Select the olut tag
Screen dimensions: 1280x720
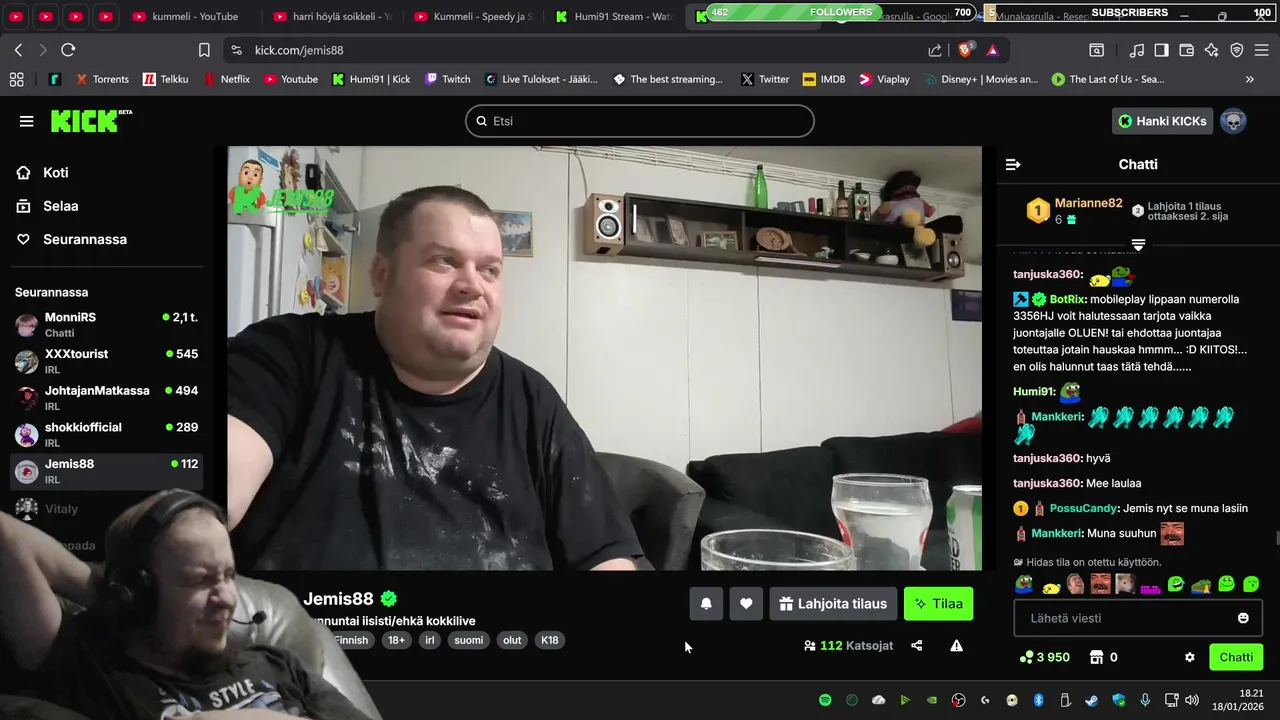coord(512,640)
